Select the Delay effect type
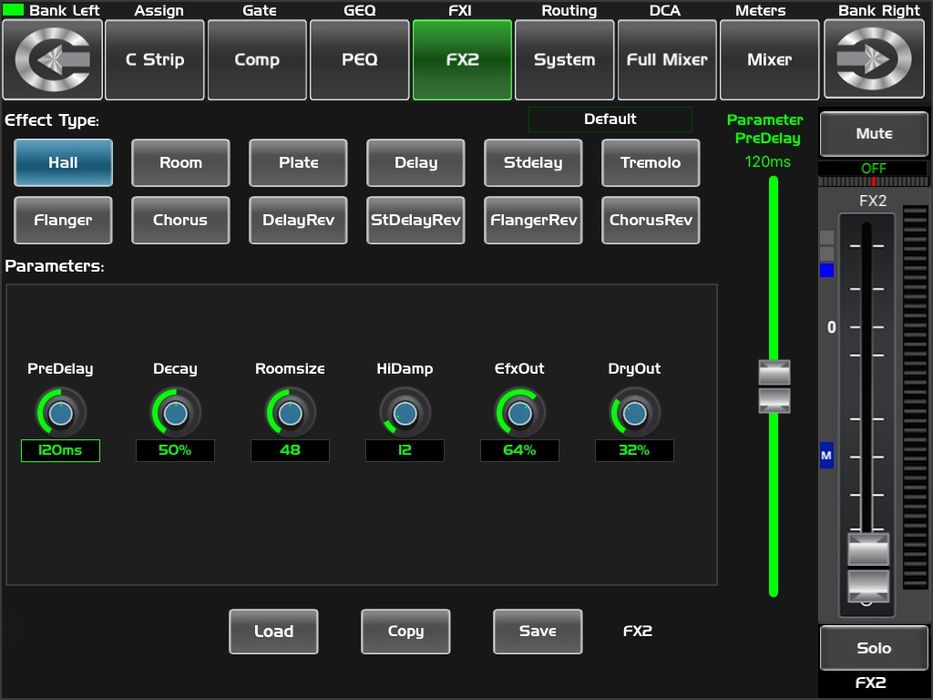The height and width of the screenshot is (700, 933). pos(416,162)
